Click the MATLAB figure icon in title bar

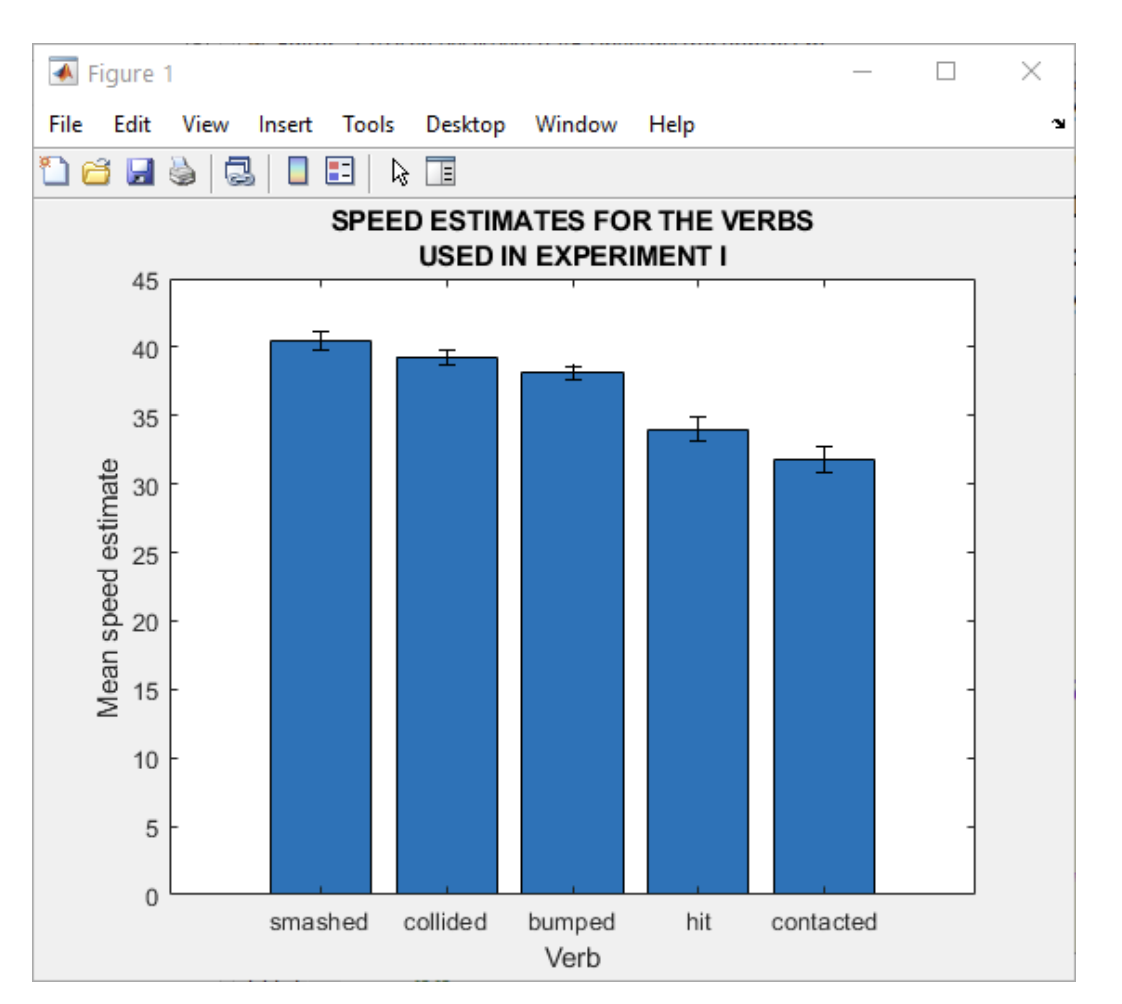pyautogui.click(x=65, y=70)
